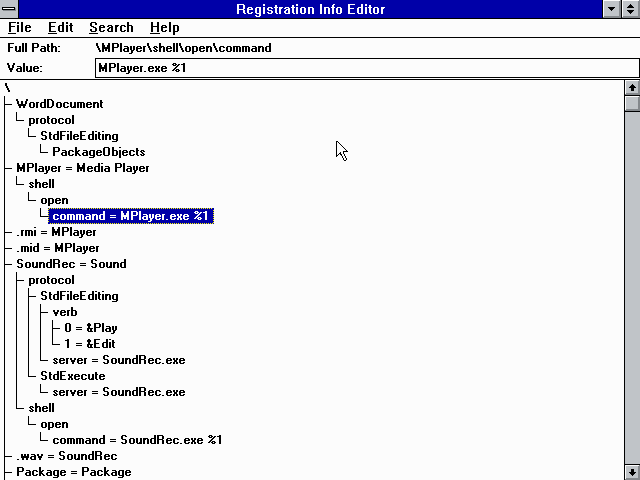Open the File menu
640x480 pixels.
coord(20,28)
